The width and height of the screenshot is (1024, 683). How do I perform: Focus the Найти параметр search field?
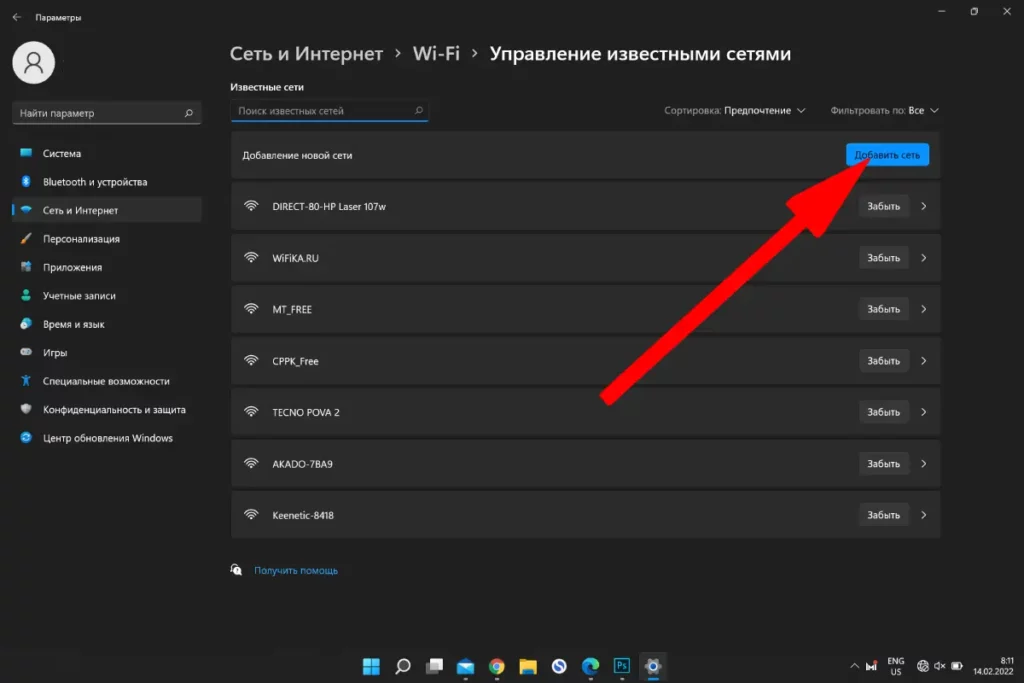106,113
